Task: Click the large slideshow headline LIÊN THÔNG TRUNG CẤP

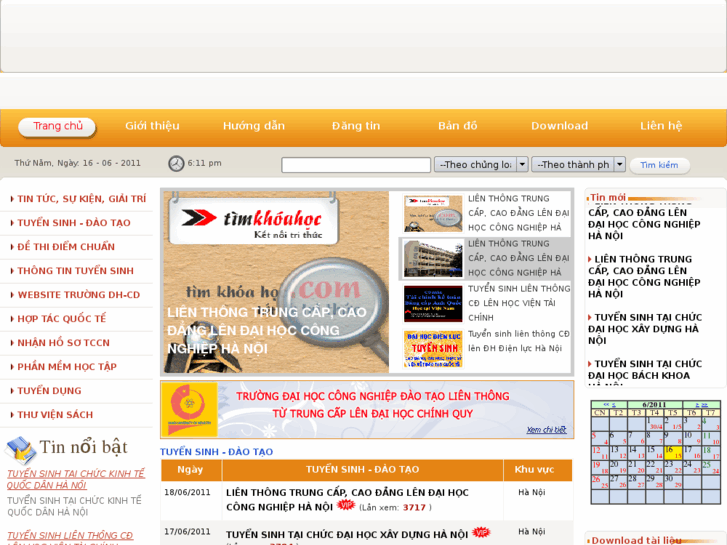Action: pyautogui.click(x=267, y=330)
